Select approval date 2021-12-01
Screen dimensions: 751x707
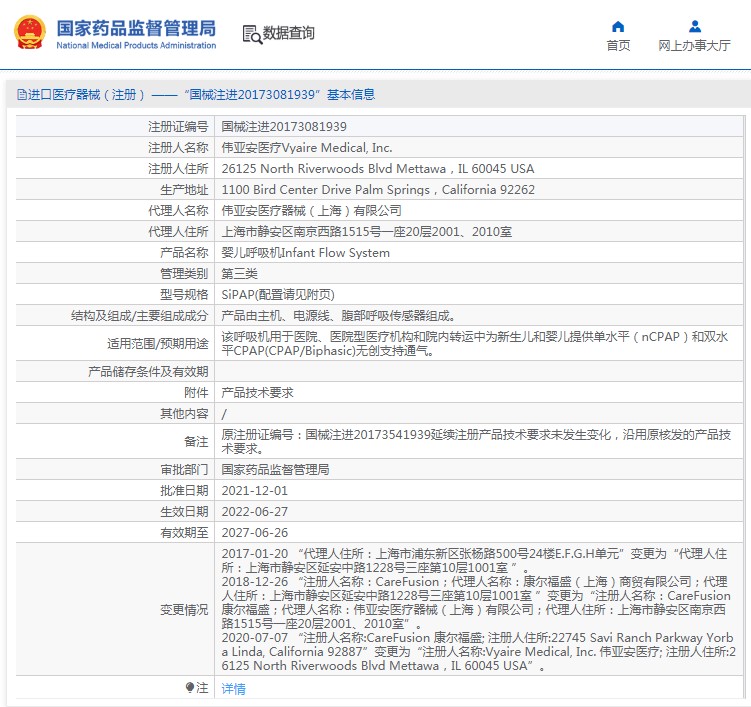(254, 490)
